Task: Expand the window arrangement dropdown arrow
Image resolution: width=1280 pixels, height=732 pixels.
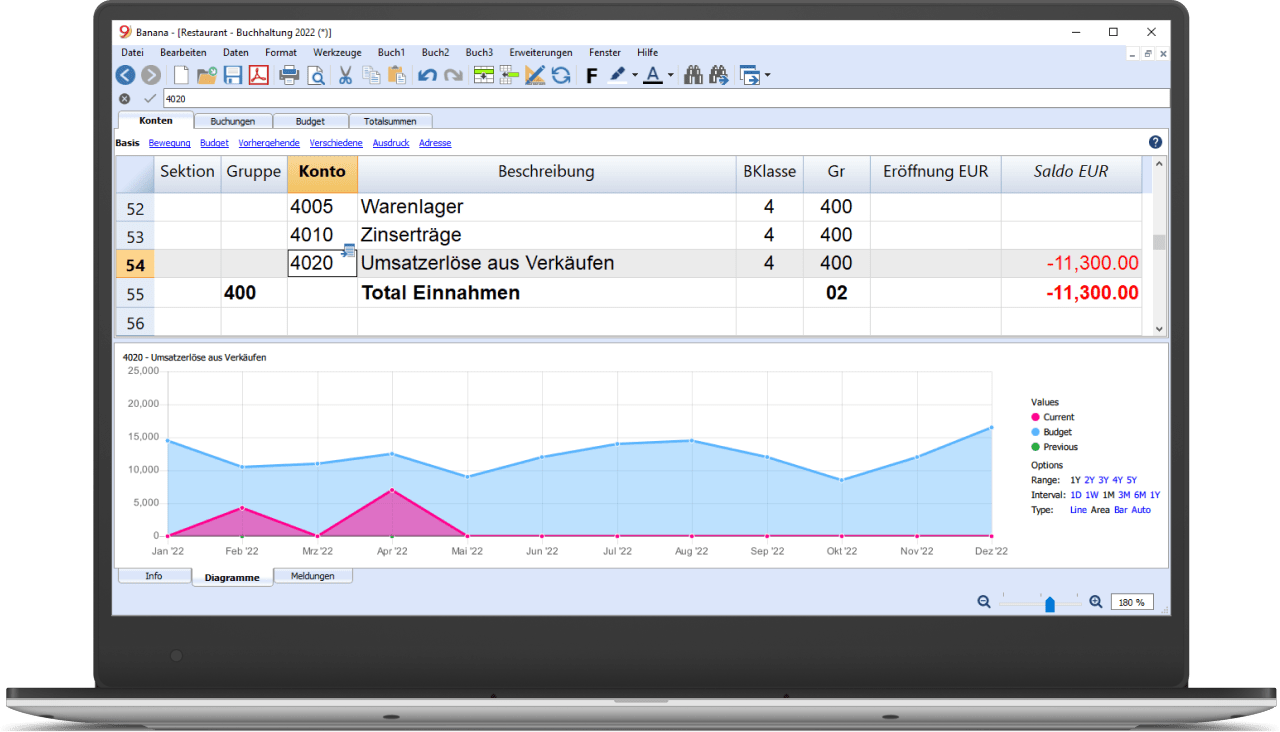Action: [x=767, y=76]
